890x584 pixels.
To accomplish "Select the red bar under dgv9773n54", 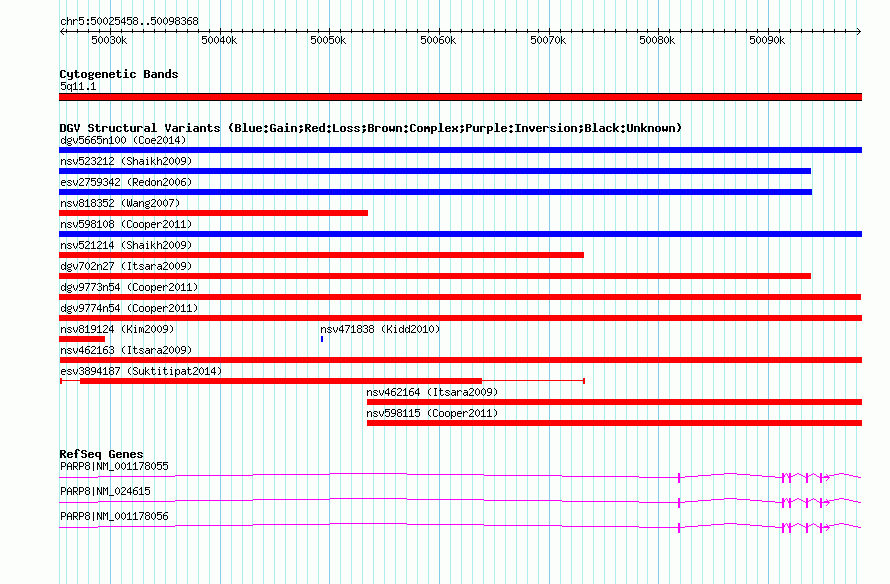I will [460, 297].
